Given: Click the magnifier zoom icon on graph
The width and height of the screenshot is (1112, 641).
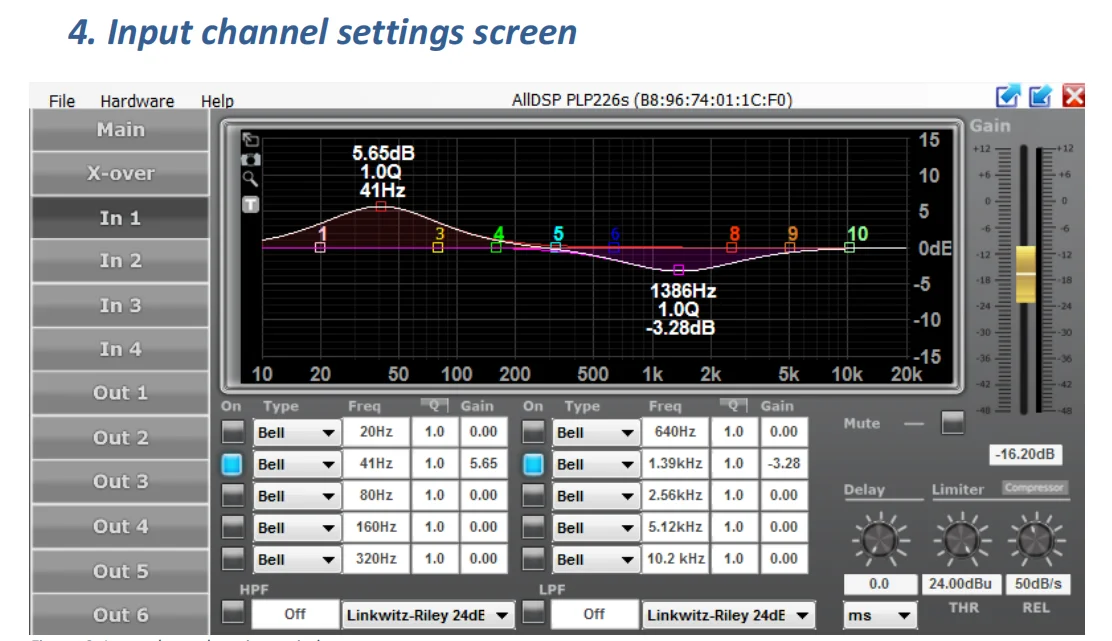Looking at the screenshot, I should [250, 179].
